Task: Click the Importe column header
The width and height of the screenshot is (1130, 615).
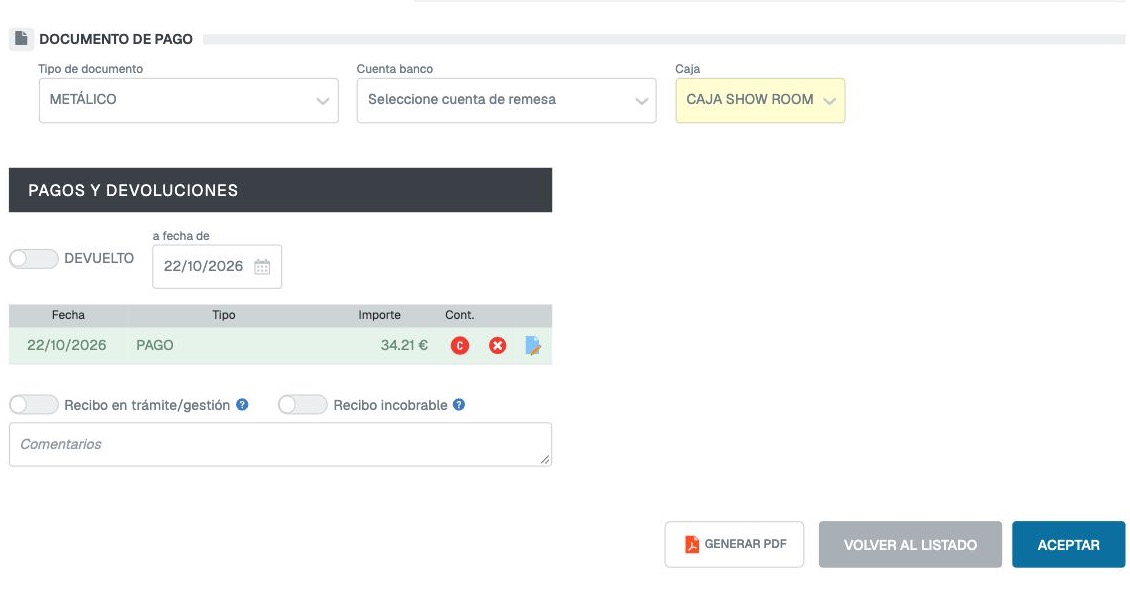Action: [380, 315]
